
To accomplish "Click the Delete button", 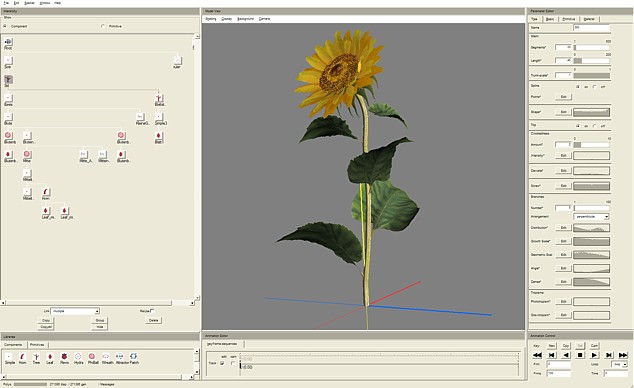I will (x=153, y=320).
